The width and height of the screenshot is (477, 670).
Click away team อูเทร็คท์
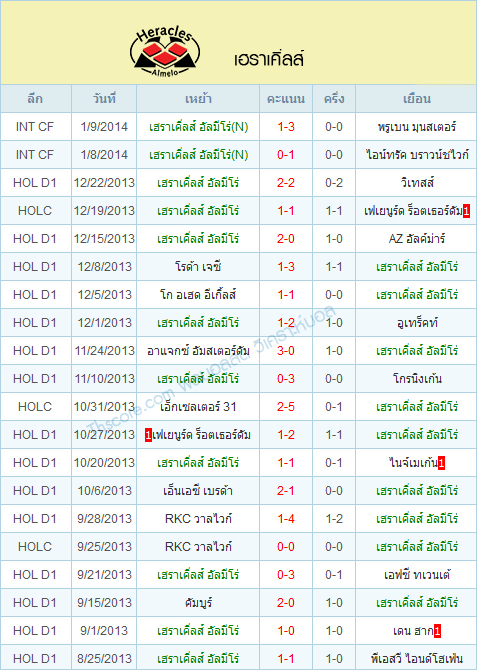coord(417,323)
